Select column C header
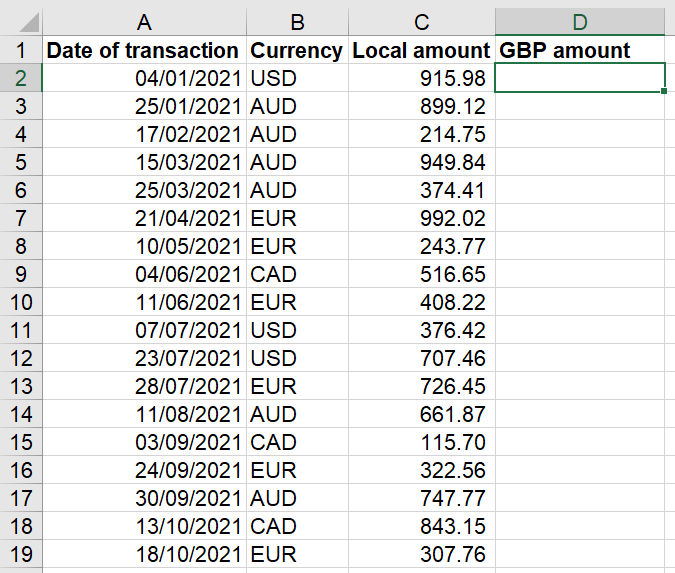 tap(421, 23)
